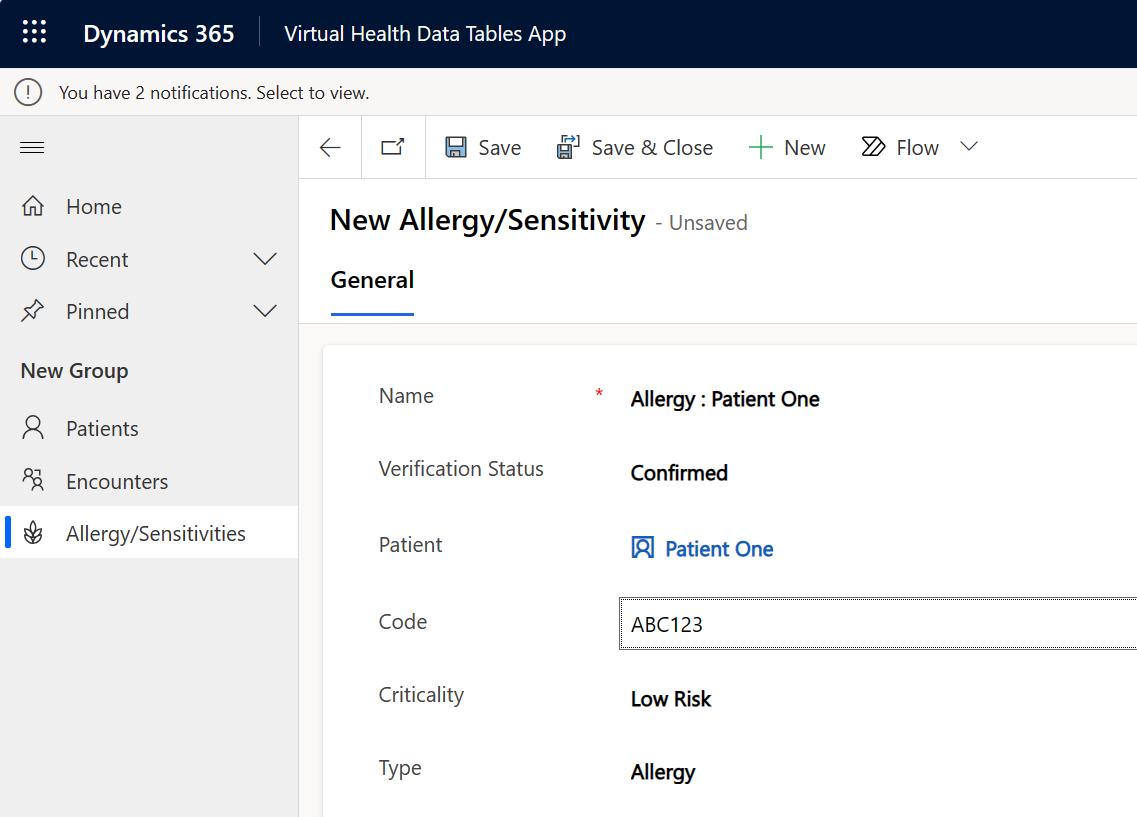Click the Save & Close icon
Image resolution: width=1137 pixels, height=817 pixels.
568,147
